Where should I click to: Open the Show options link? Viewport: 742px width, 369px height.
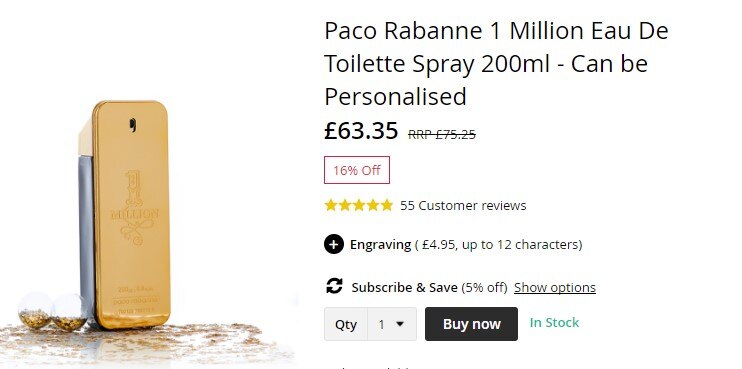(555, 288)
